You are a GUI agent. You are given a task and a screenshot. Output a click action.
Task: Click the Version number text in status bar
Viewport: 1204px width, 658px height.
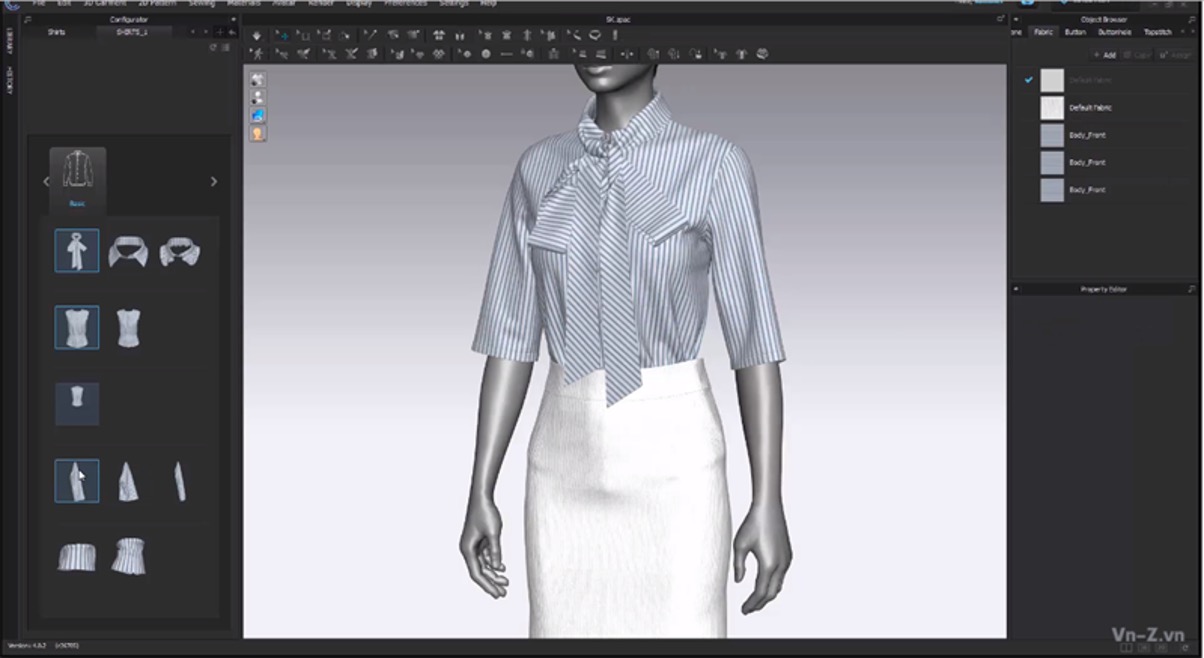coord(29,646)
